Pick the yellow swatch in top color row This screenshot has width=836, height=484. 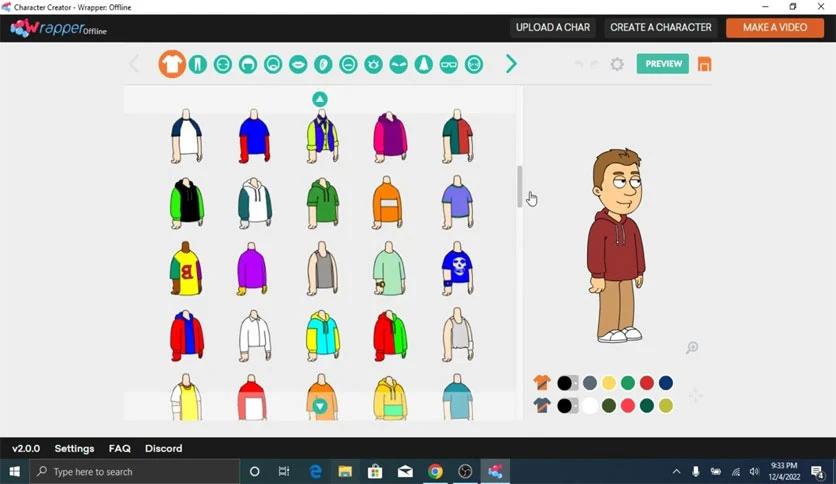pos(608,383)
